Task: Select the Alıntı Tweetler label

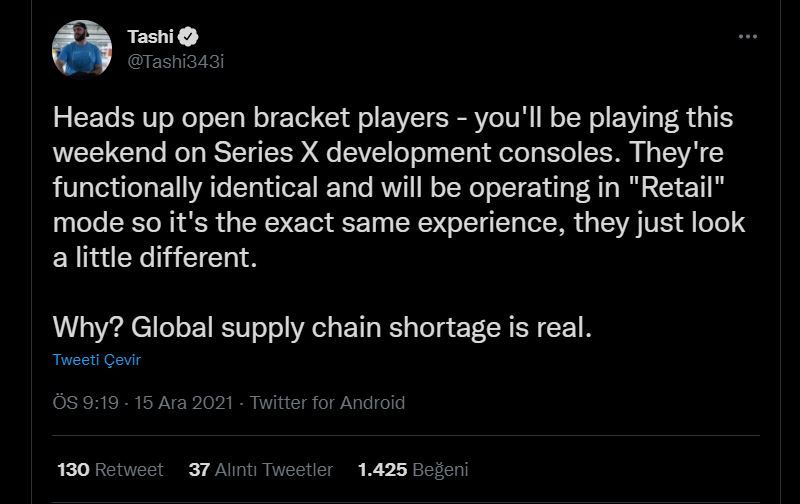Action: coord(273,470)
